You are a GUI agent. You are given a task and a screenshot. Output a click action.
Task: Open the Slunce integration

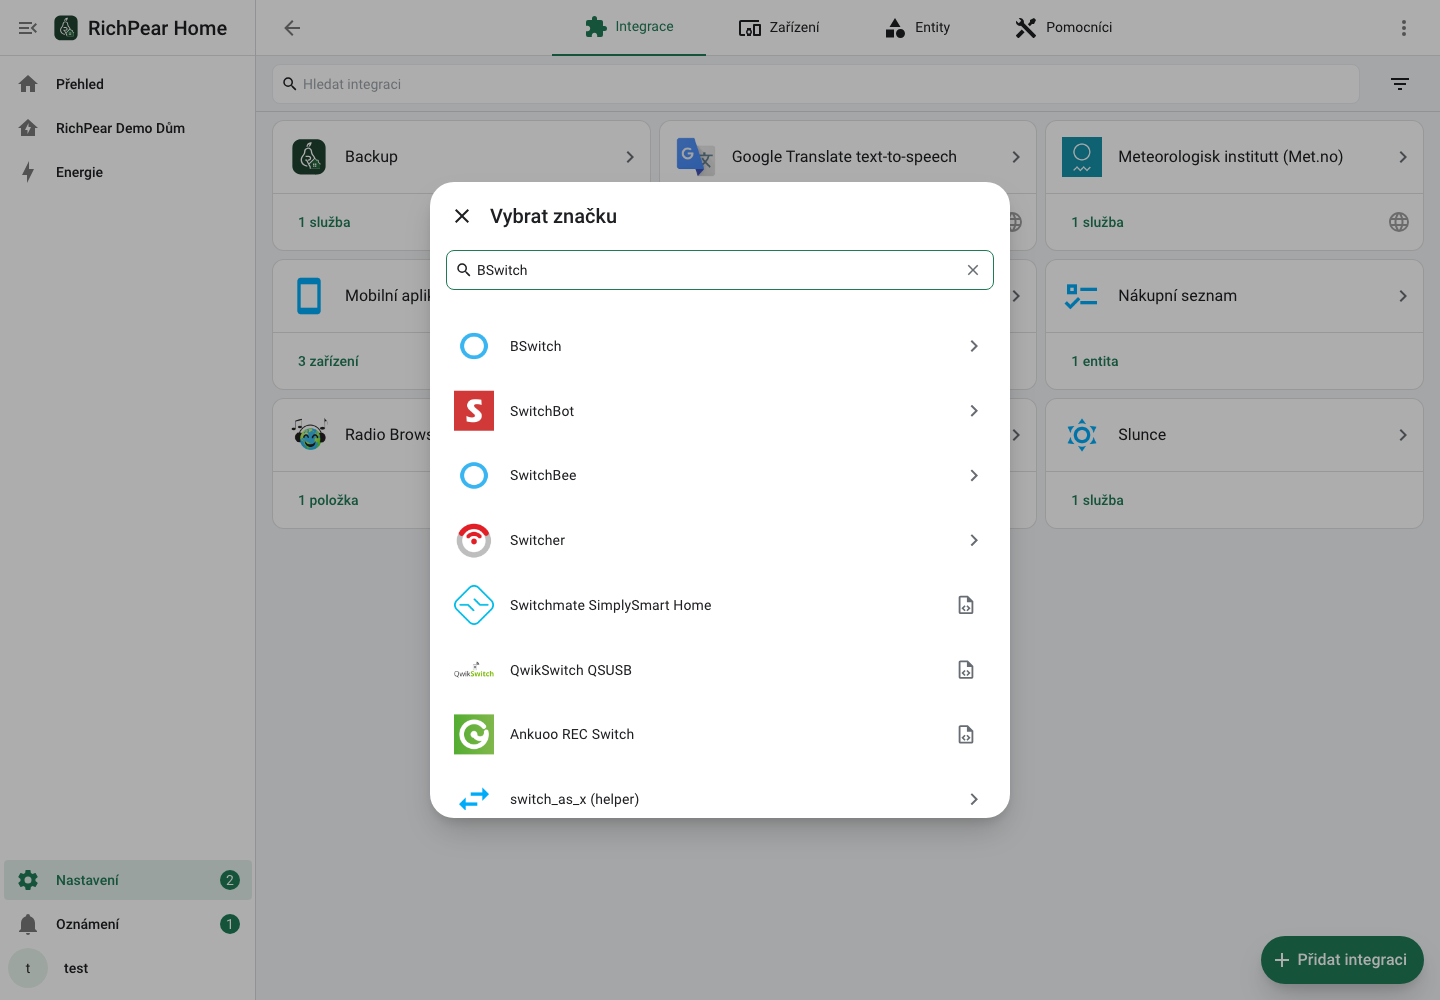[x=1234, y=435]
